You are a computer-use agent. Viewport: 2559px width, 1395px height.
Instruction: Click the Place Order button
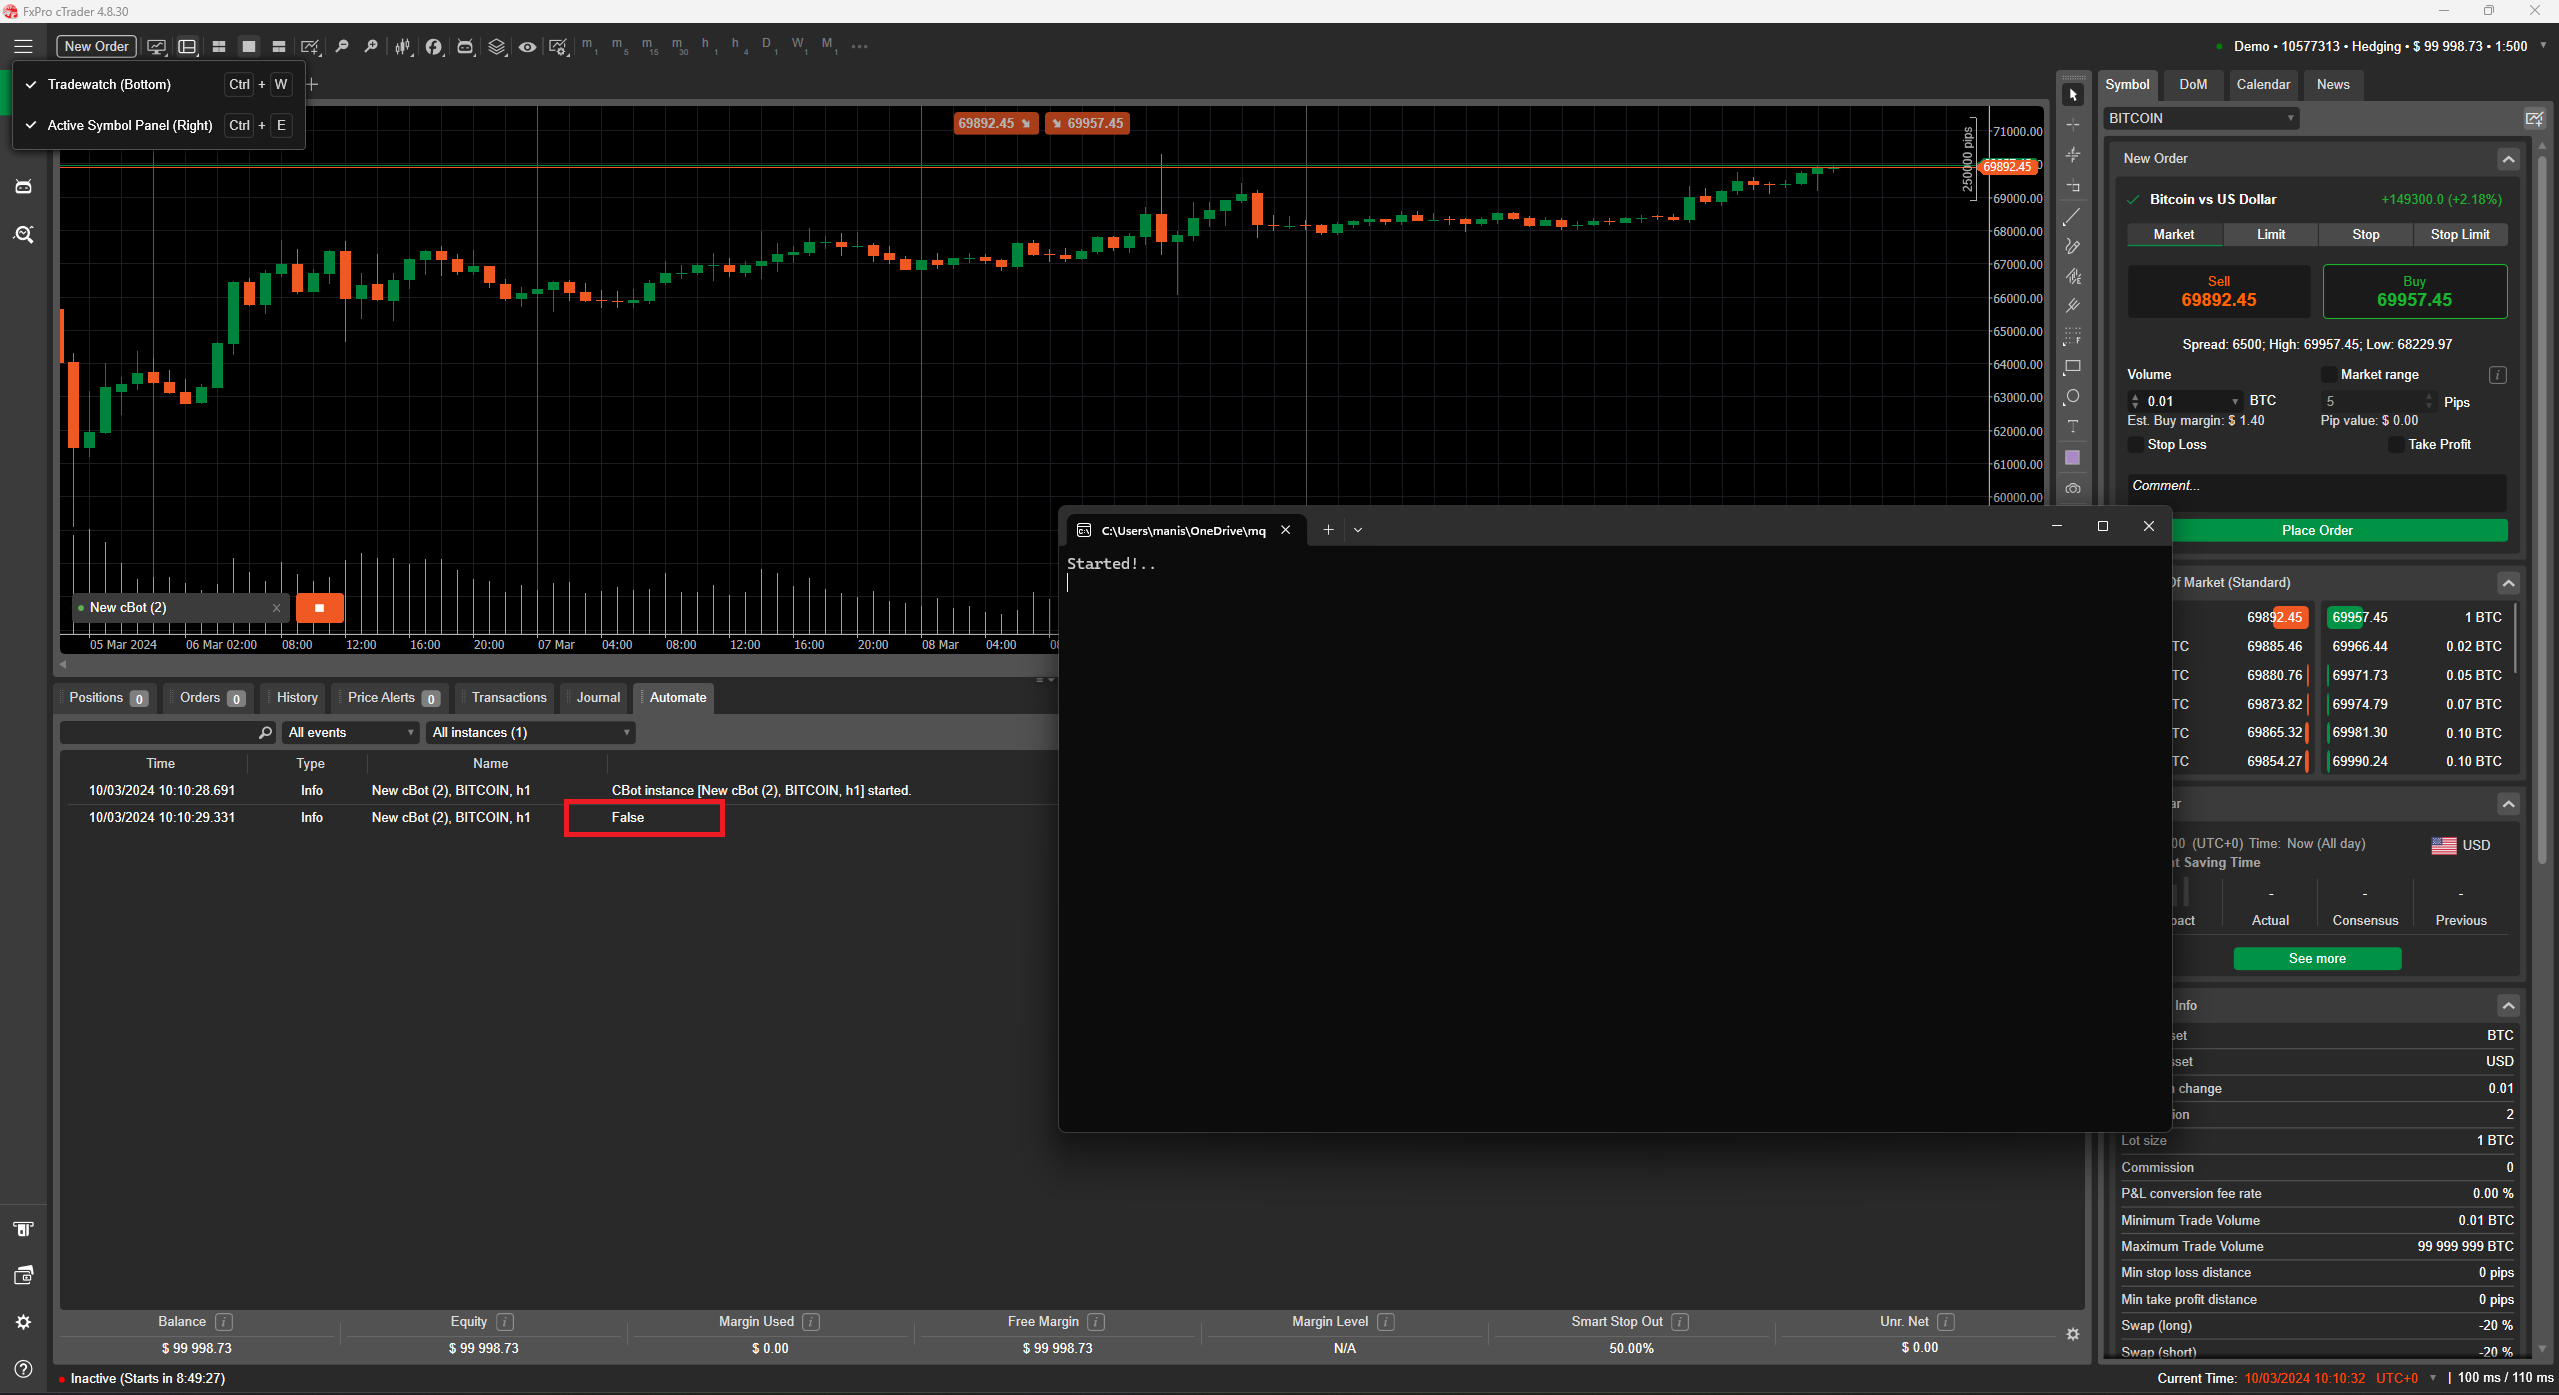(2317, 530)
